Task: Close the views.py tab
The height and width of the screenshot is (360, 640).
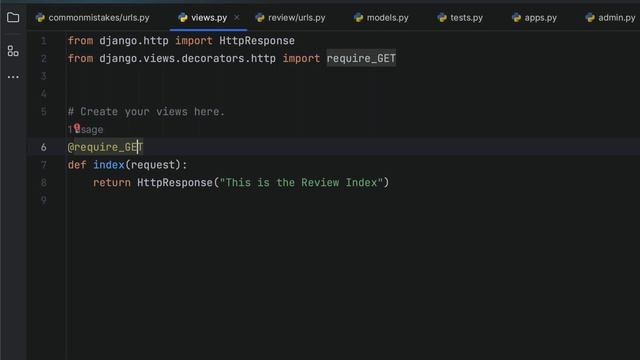Action: tap(236, 18)
